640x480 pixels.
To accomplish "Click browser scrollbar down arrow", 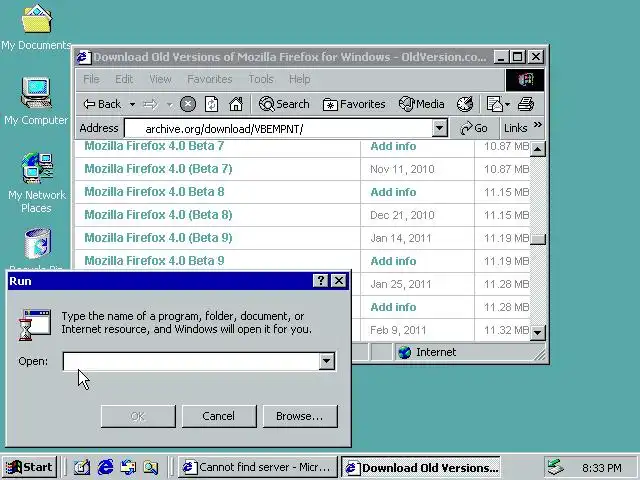I will pos(538,333).
